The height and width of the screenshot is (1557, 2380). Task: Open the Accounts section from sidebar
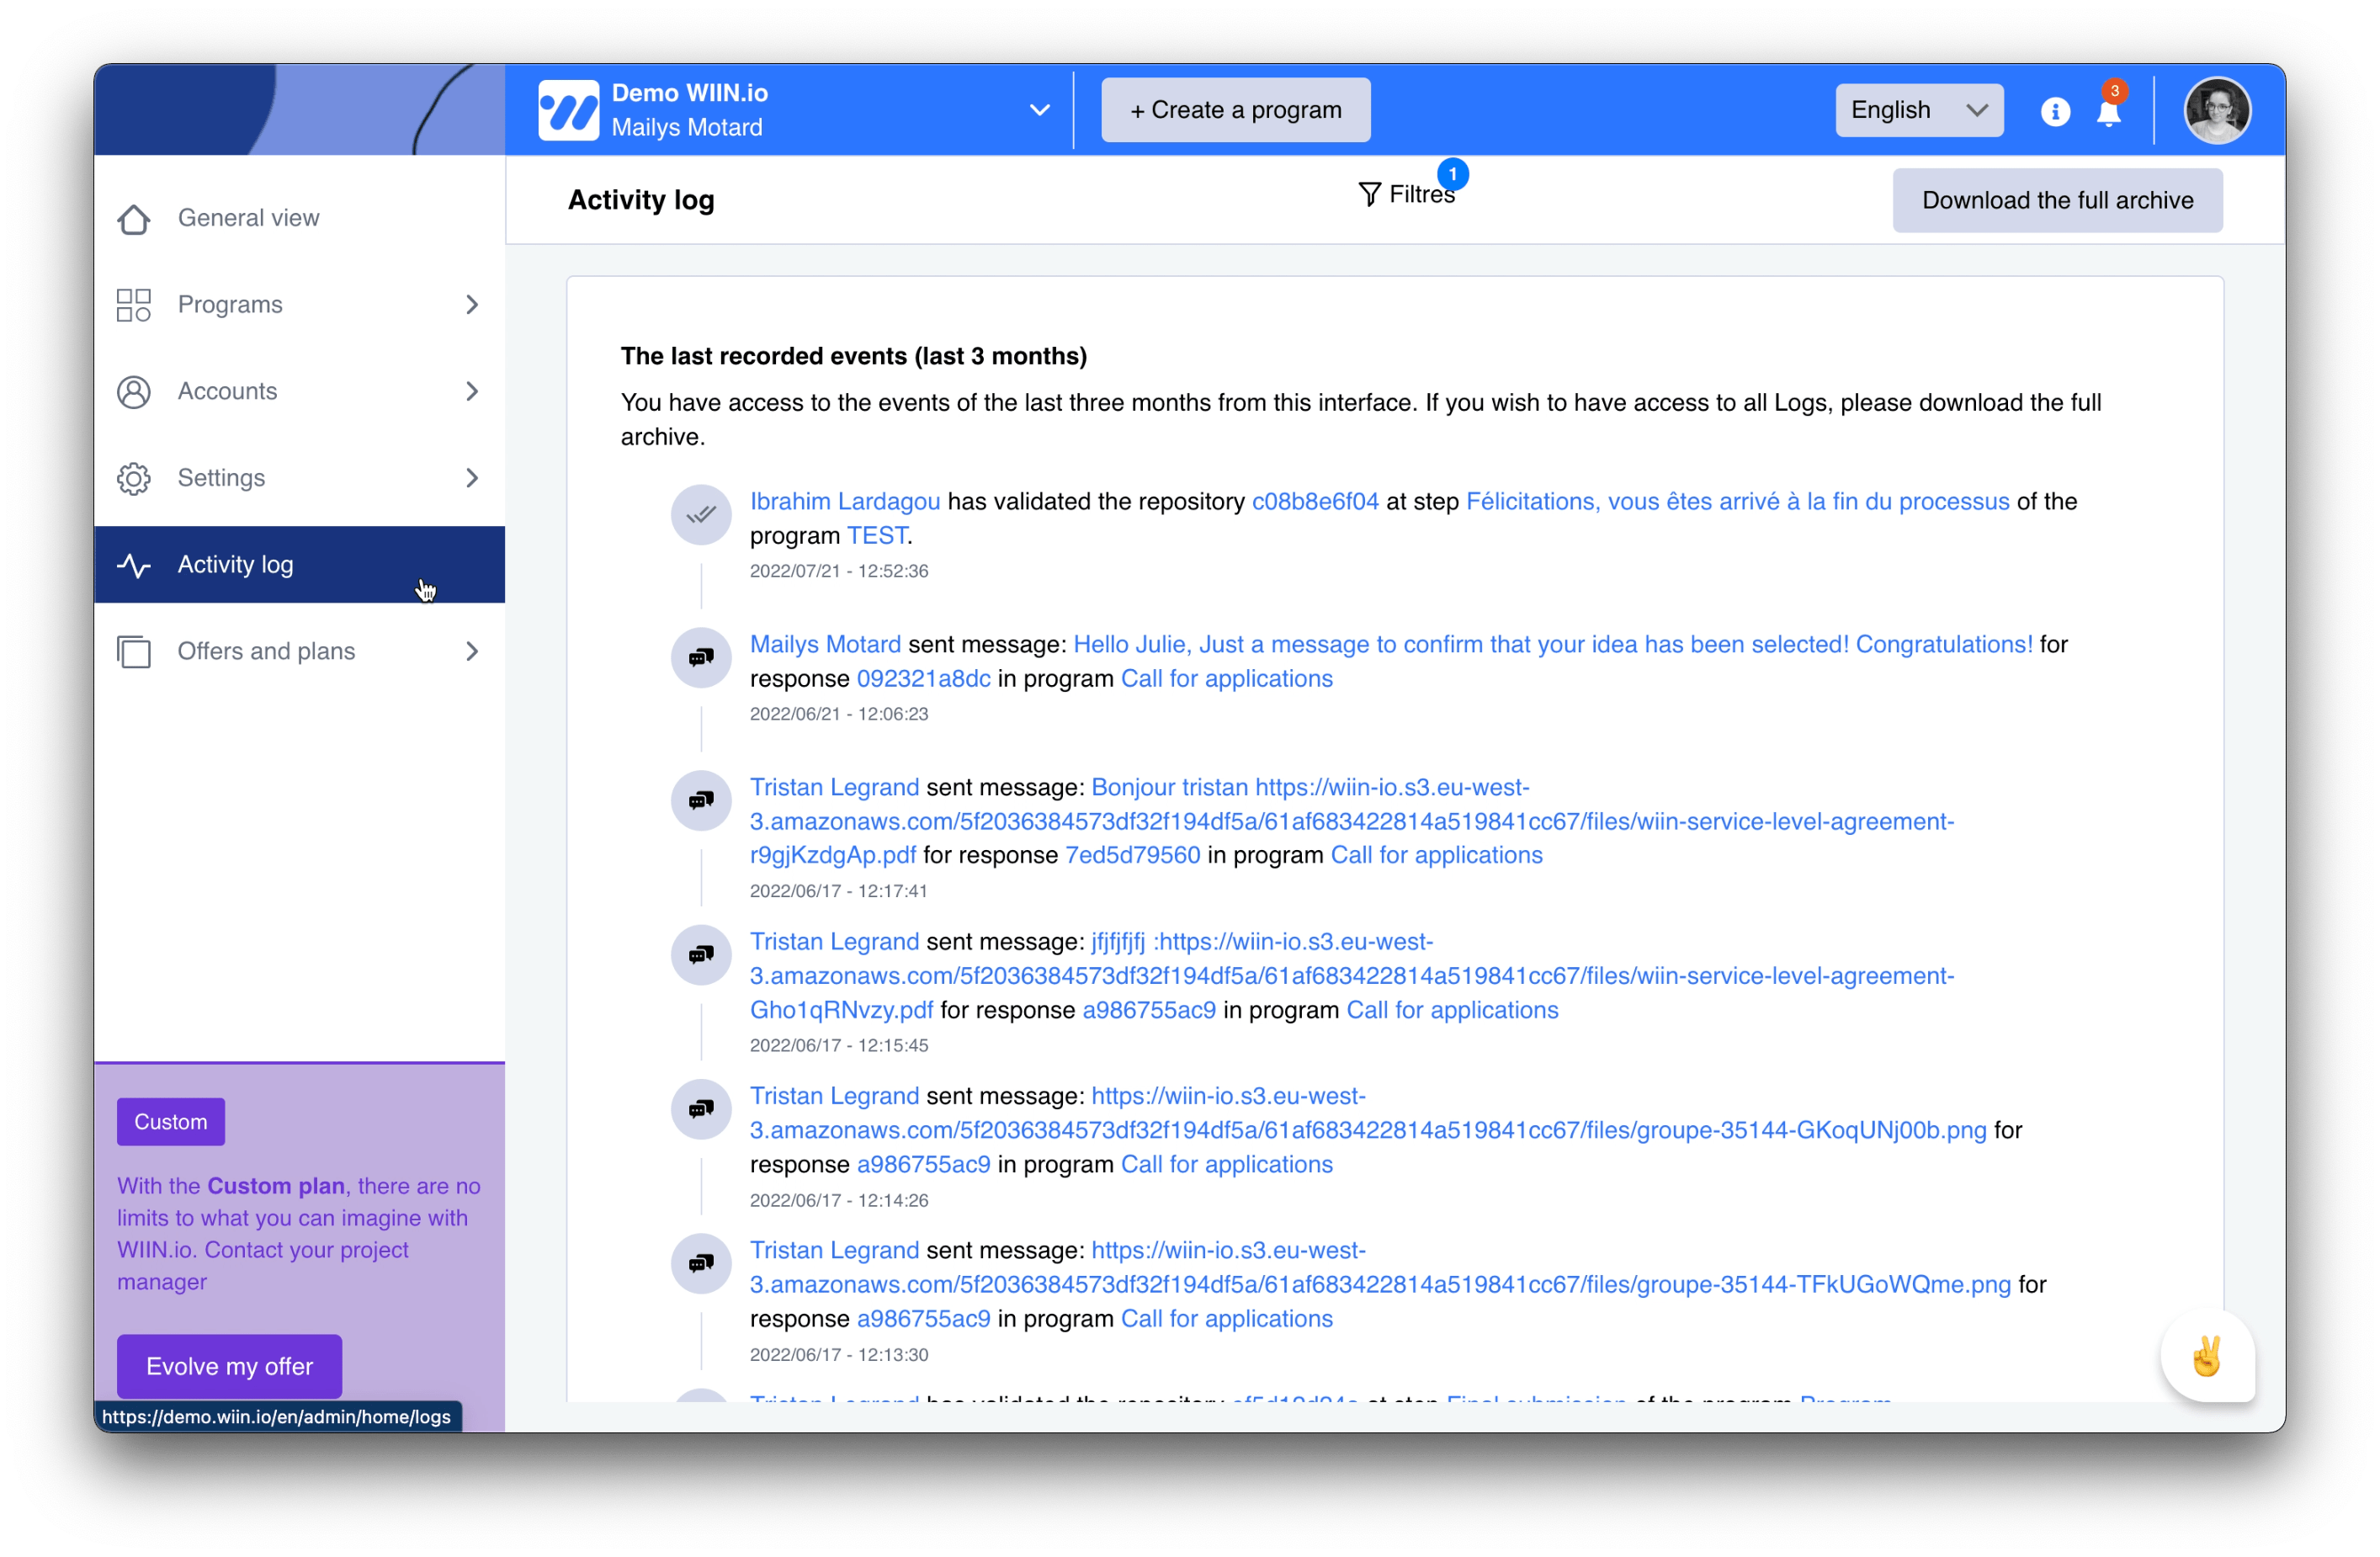click(227, 392)
